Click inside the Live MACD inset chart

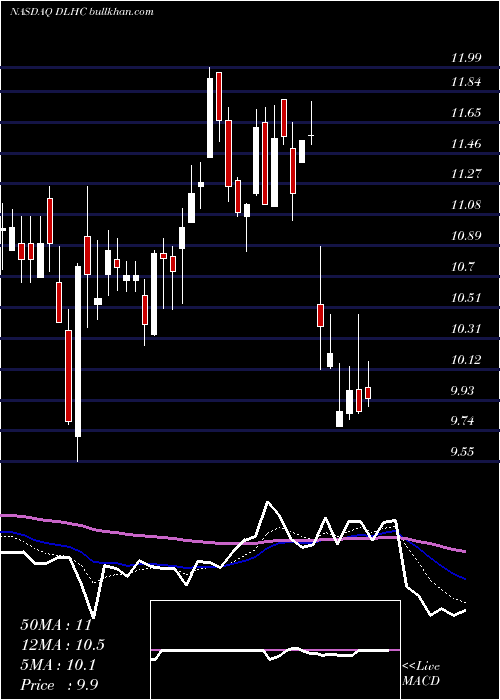(275, 650)
